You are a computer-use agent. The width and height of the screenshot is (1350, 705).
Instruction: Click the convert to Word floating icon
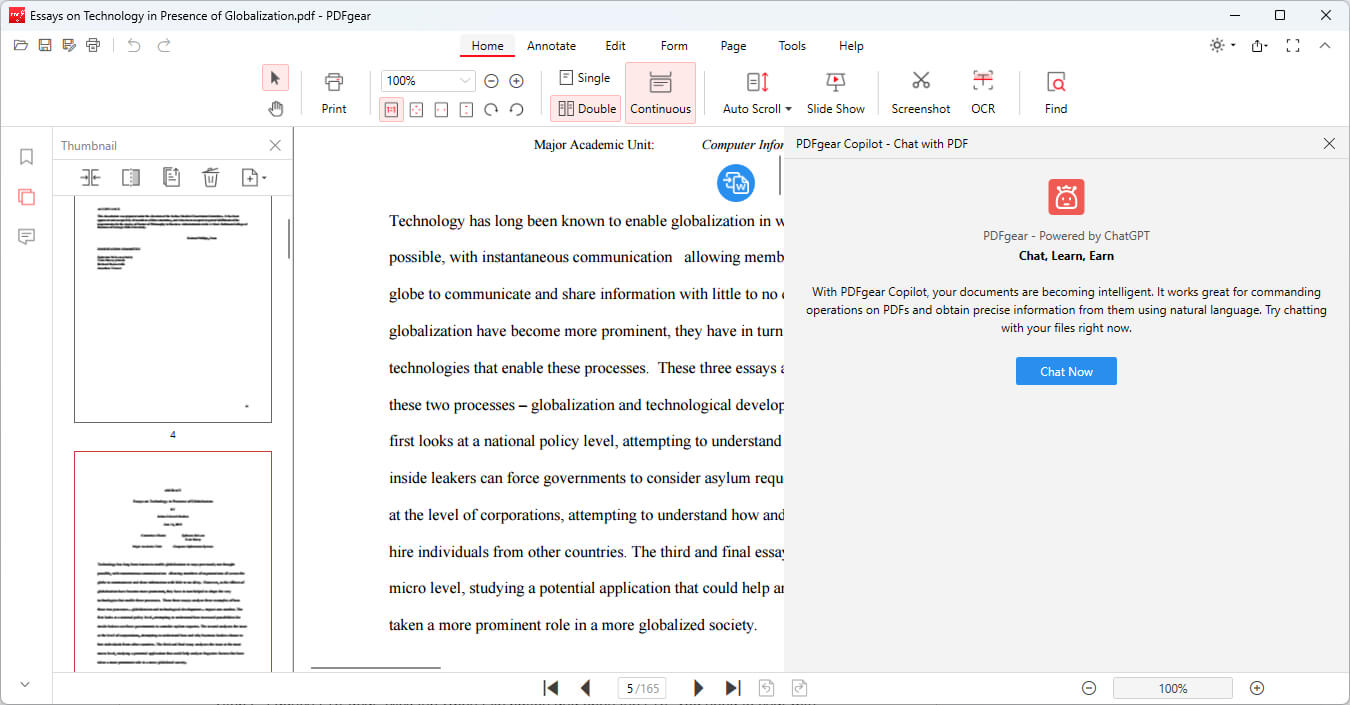coord(736,182)
